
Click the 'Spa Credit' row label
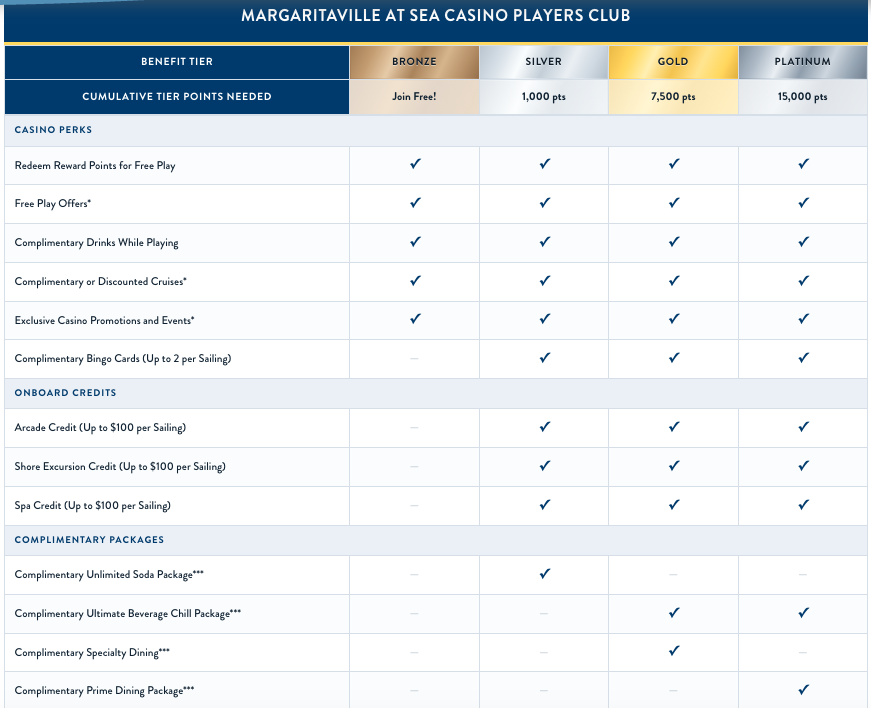pos(93,505)
